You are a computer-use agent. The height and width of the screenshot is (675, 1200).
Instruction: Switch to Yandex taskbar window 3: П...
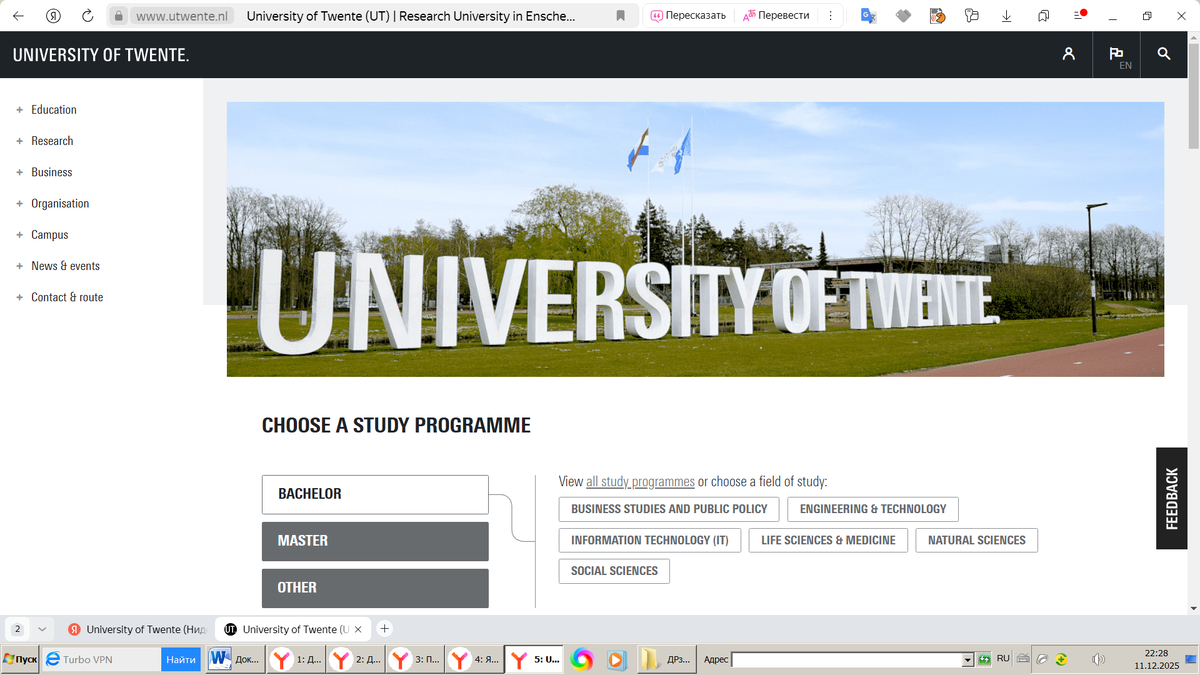(415, 660)
